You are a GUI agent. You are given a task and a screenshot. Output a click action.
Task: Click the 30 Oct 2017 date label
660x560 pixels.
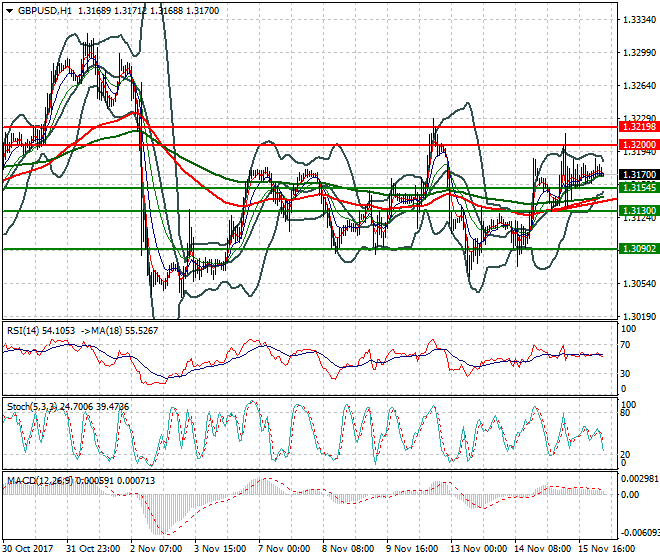[x=28, y=549]
